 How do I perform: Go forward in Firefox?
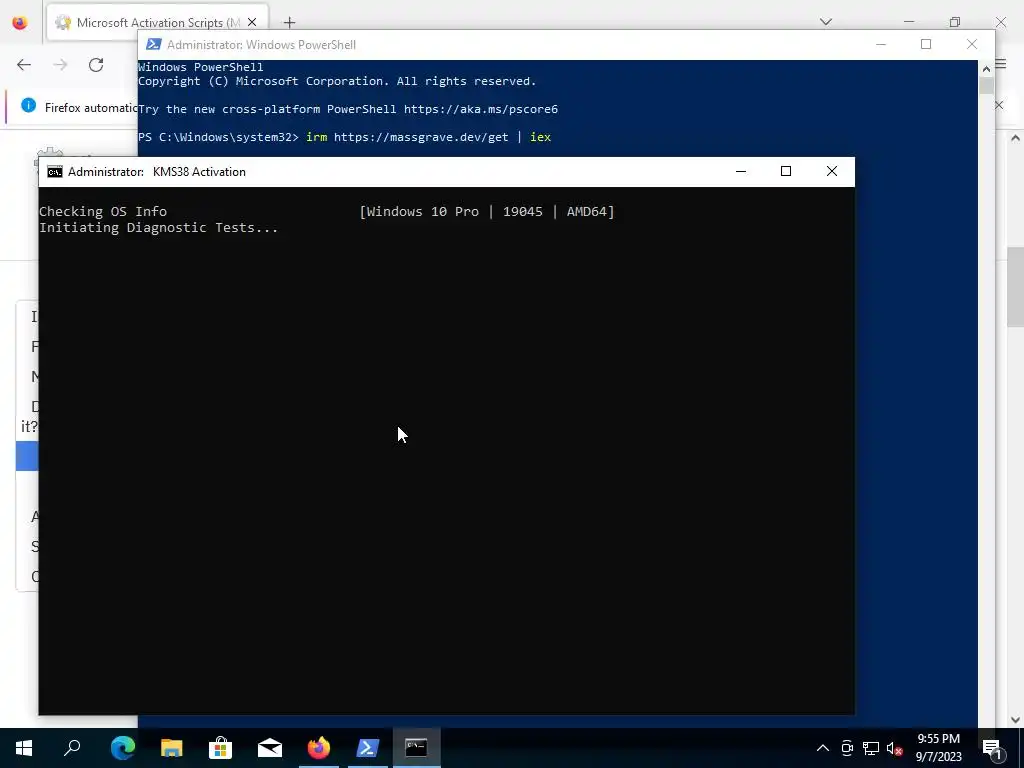tap(60, 65)
